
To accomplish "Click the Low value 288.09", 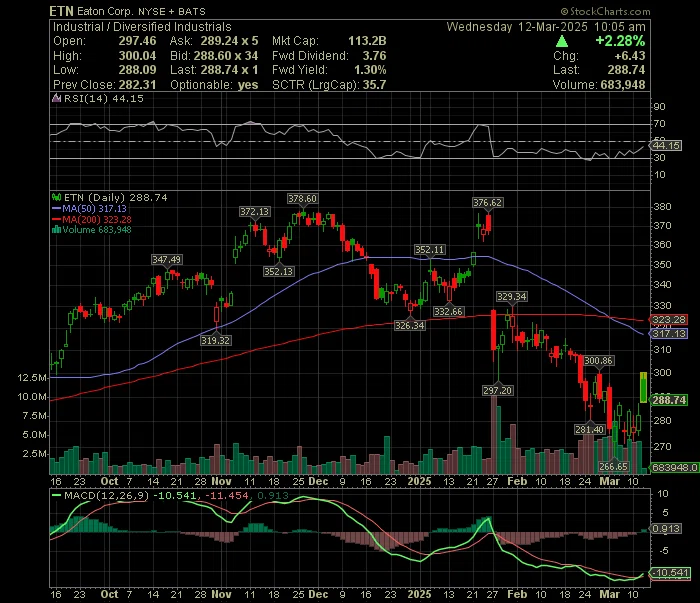I will (x=138, y=70).
